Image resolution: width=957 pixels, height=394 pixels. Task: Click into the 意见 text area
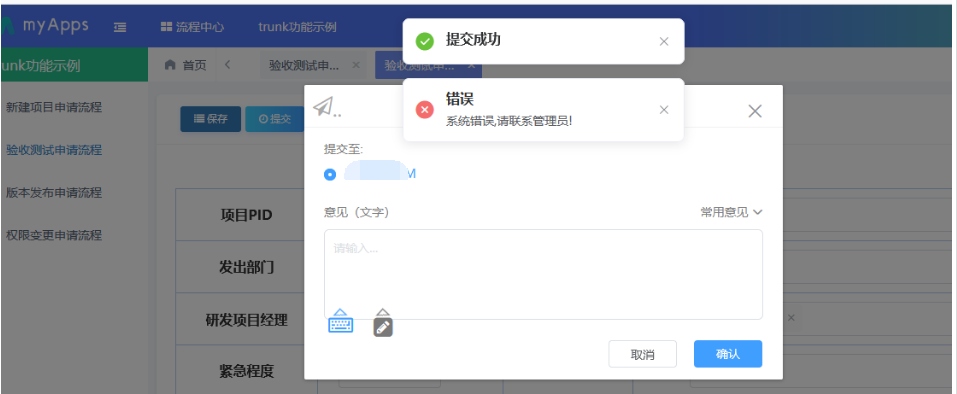click(543, 274)
